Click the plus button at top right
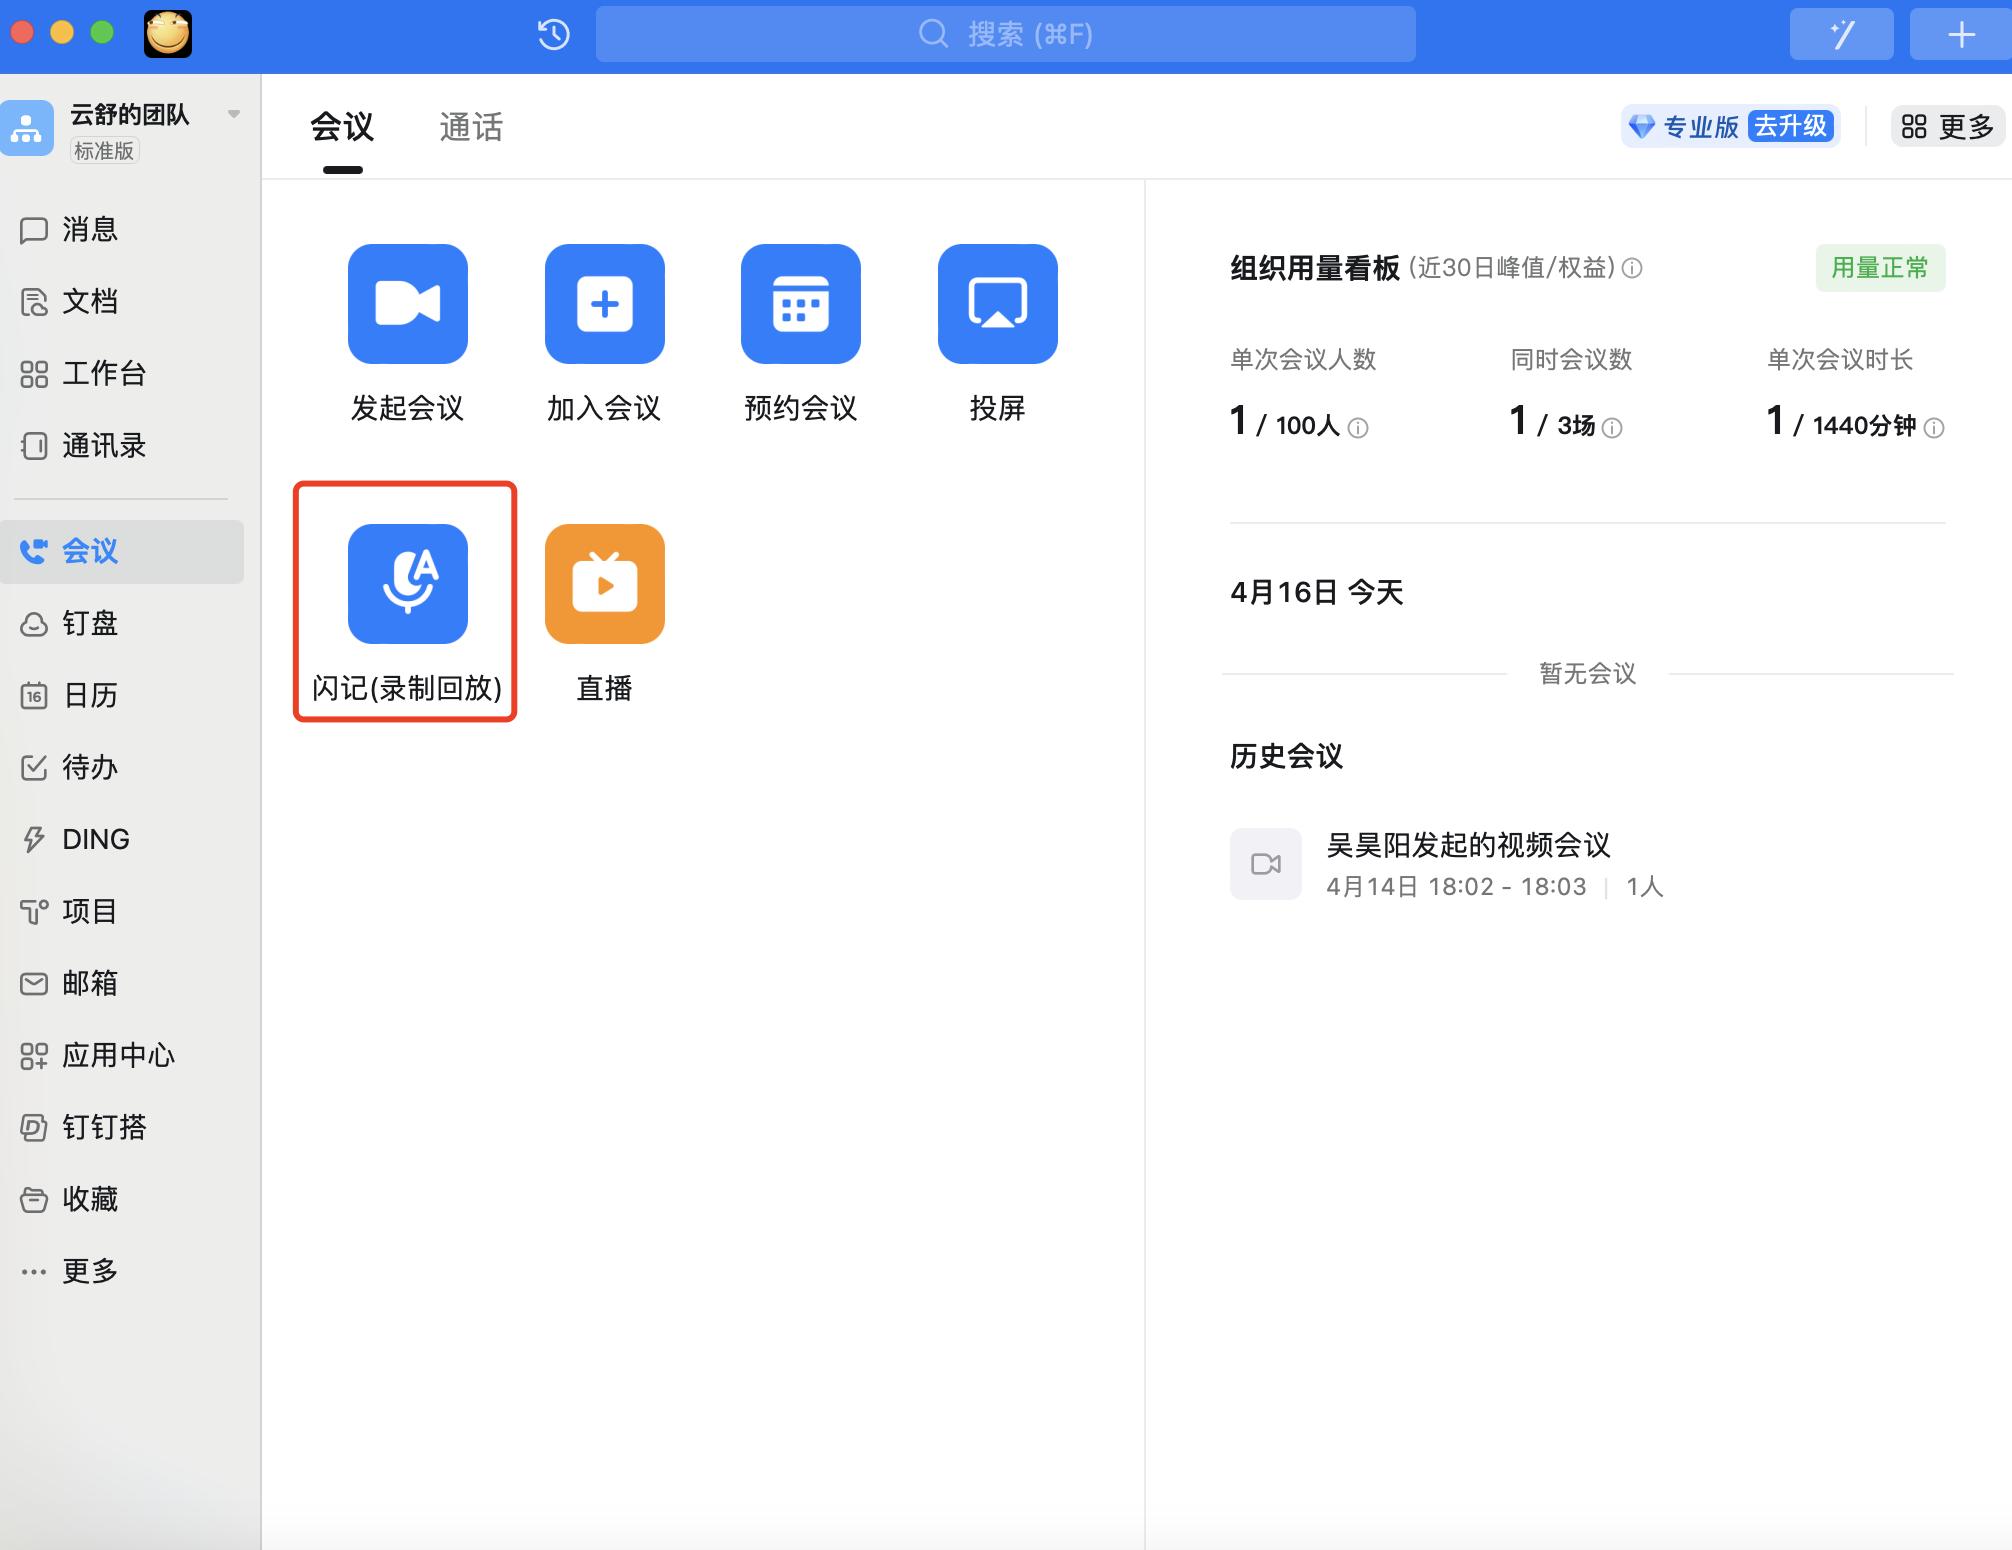 [1961, 35]
